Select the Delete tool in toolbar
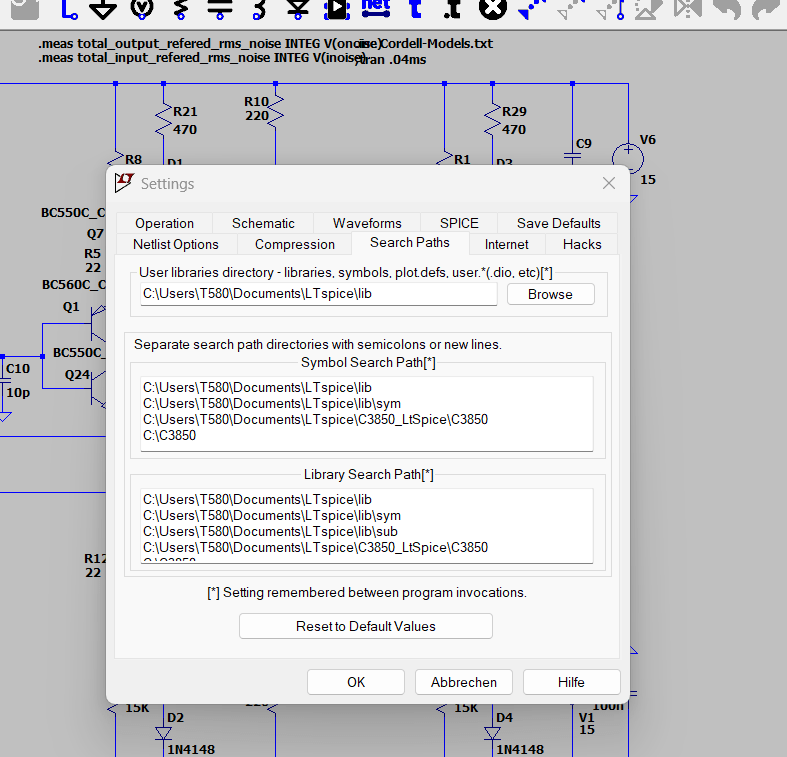Viewport: 787px width, 757px height. coord(493,9)
